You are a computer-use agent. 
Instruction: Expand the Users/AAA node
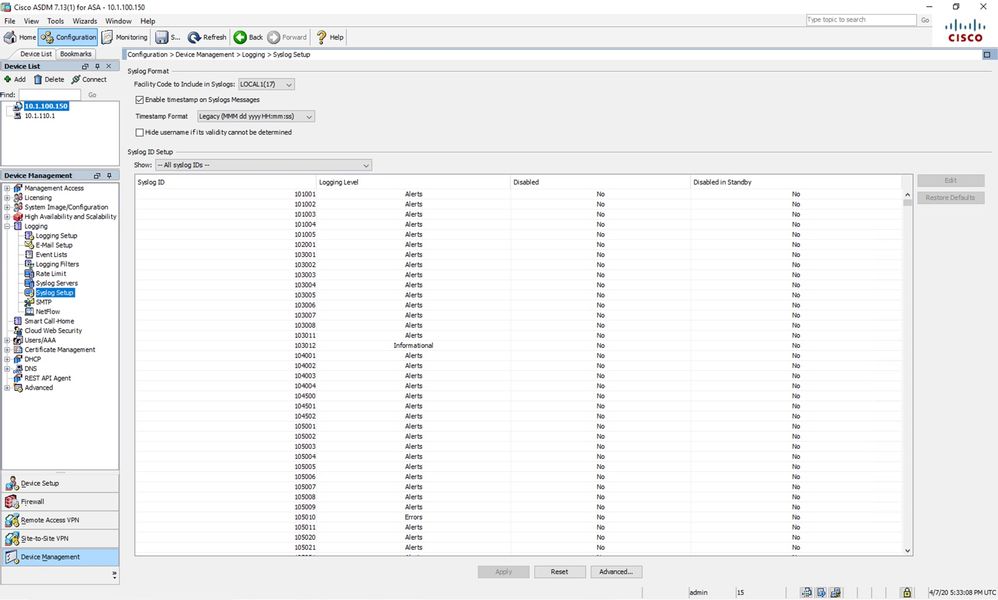(7, 340)
